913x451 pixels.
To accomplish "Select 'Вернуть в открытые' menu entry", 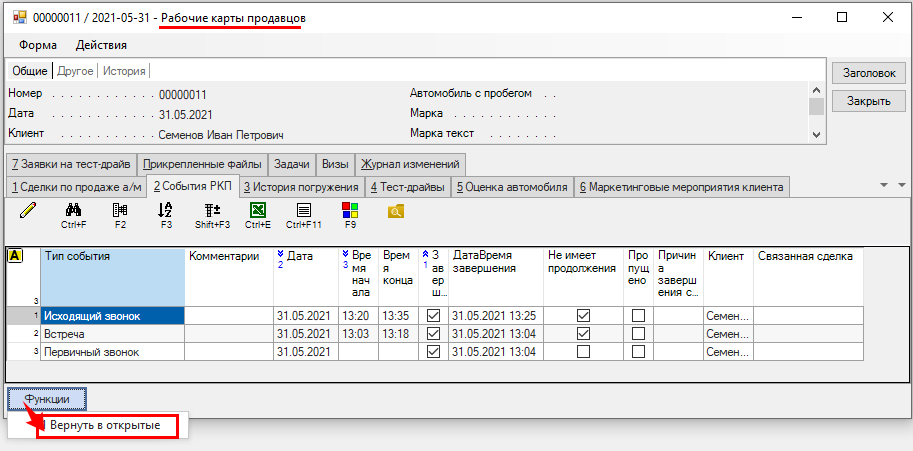I will (x=106, y=425).
